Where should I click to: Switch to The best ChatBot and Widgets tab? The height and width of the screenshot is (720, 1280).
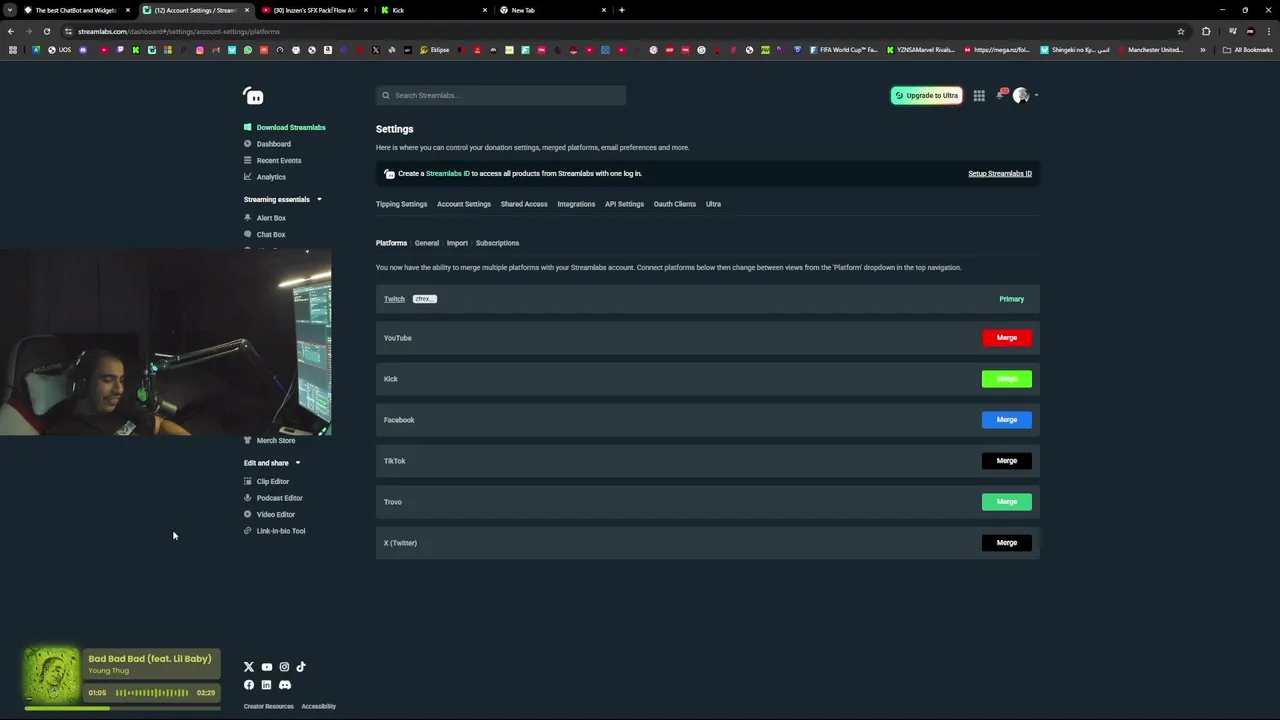[76, 10]
